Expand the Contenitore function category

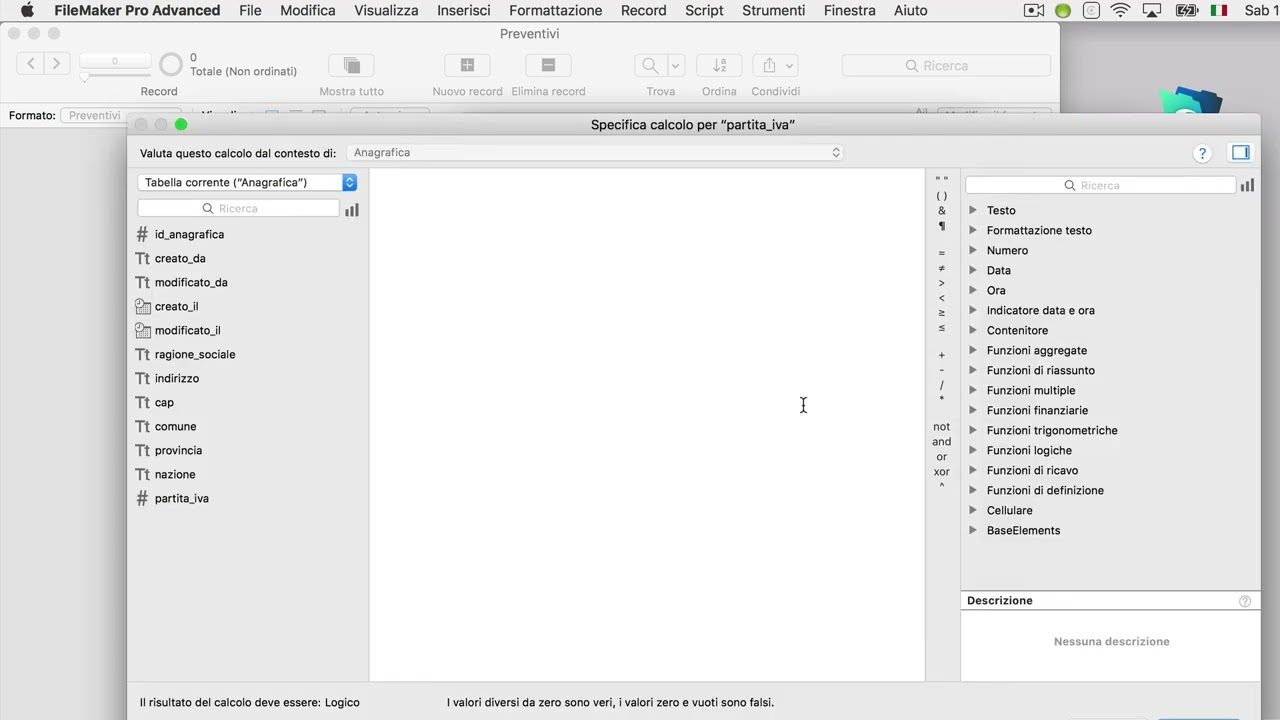click(x=973, y=330)
